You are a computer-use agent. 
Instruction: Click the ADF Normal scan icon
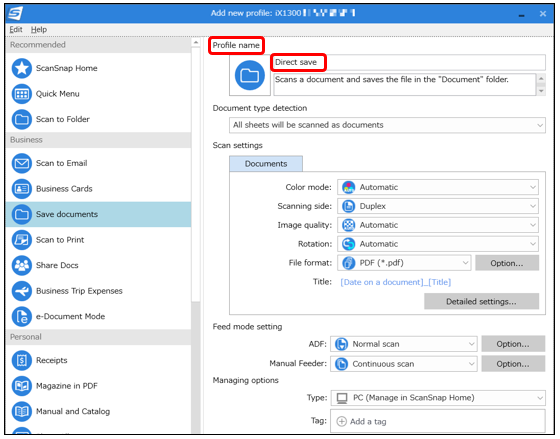pos(341,344)
